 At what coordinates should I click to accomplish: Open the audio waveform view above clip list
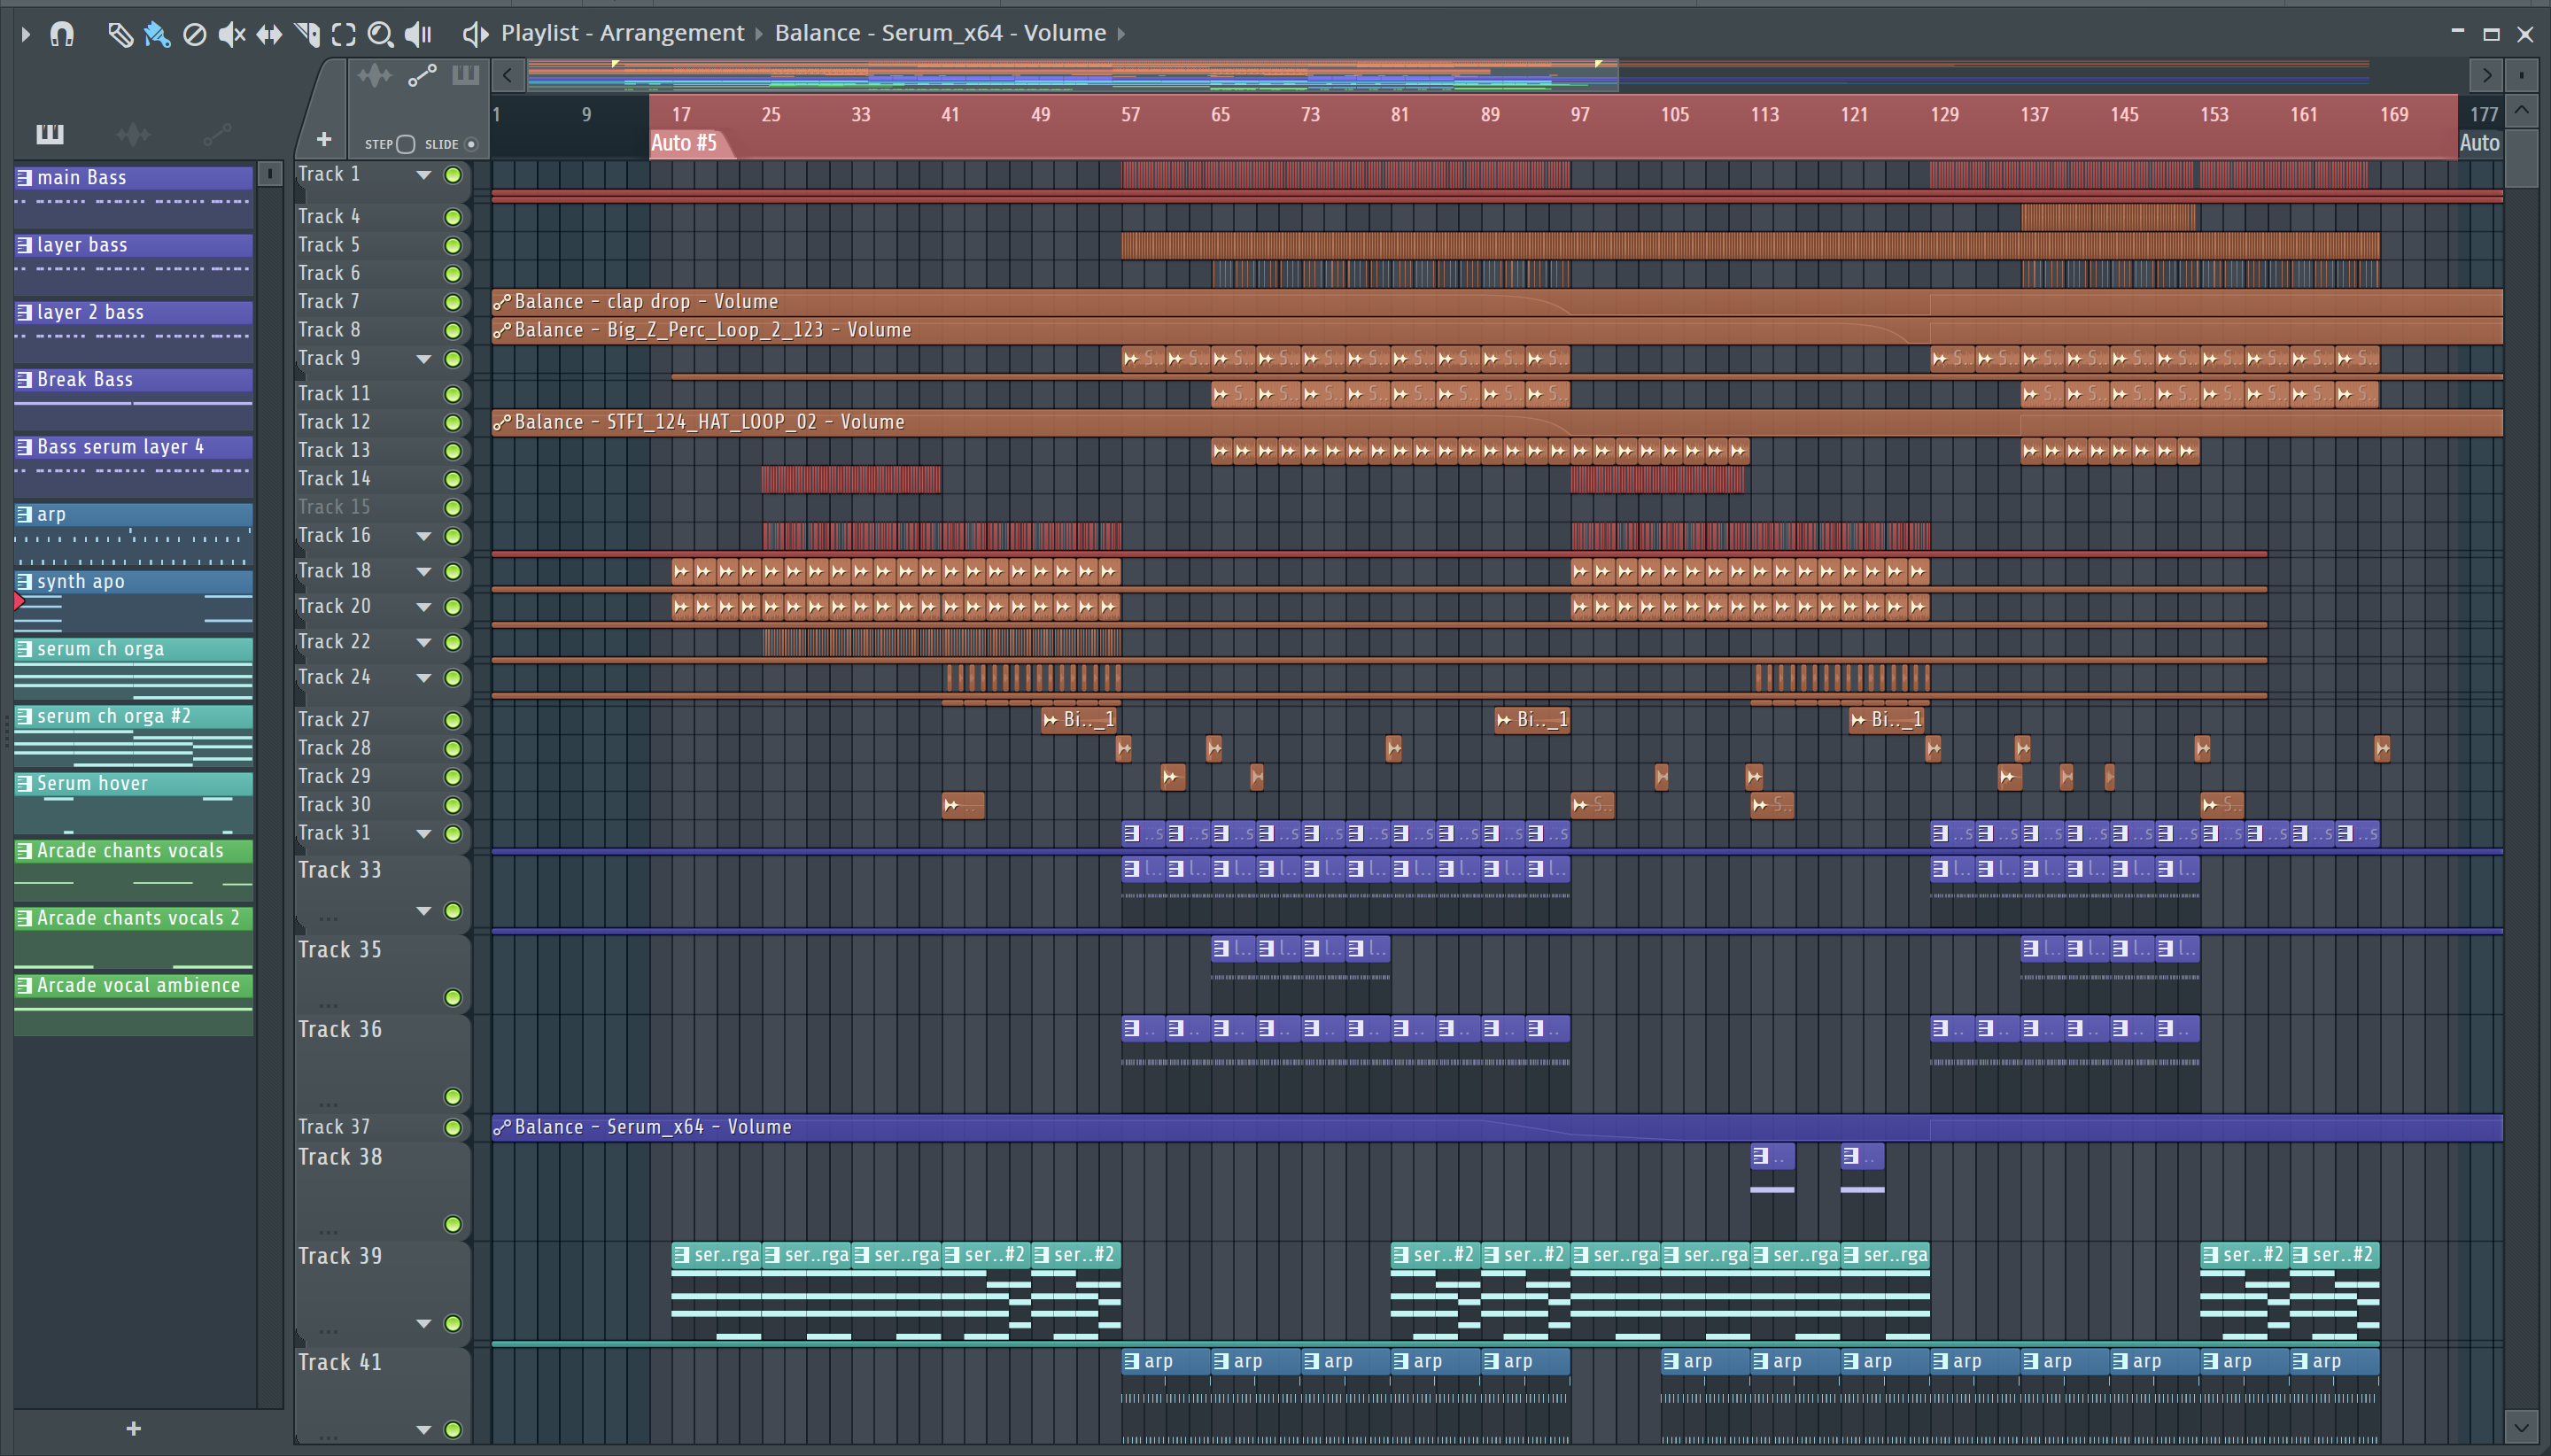(133, 133)
